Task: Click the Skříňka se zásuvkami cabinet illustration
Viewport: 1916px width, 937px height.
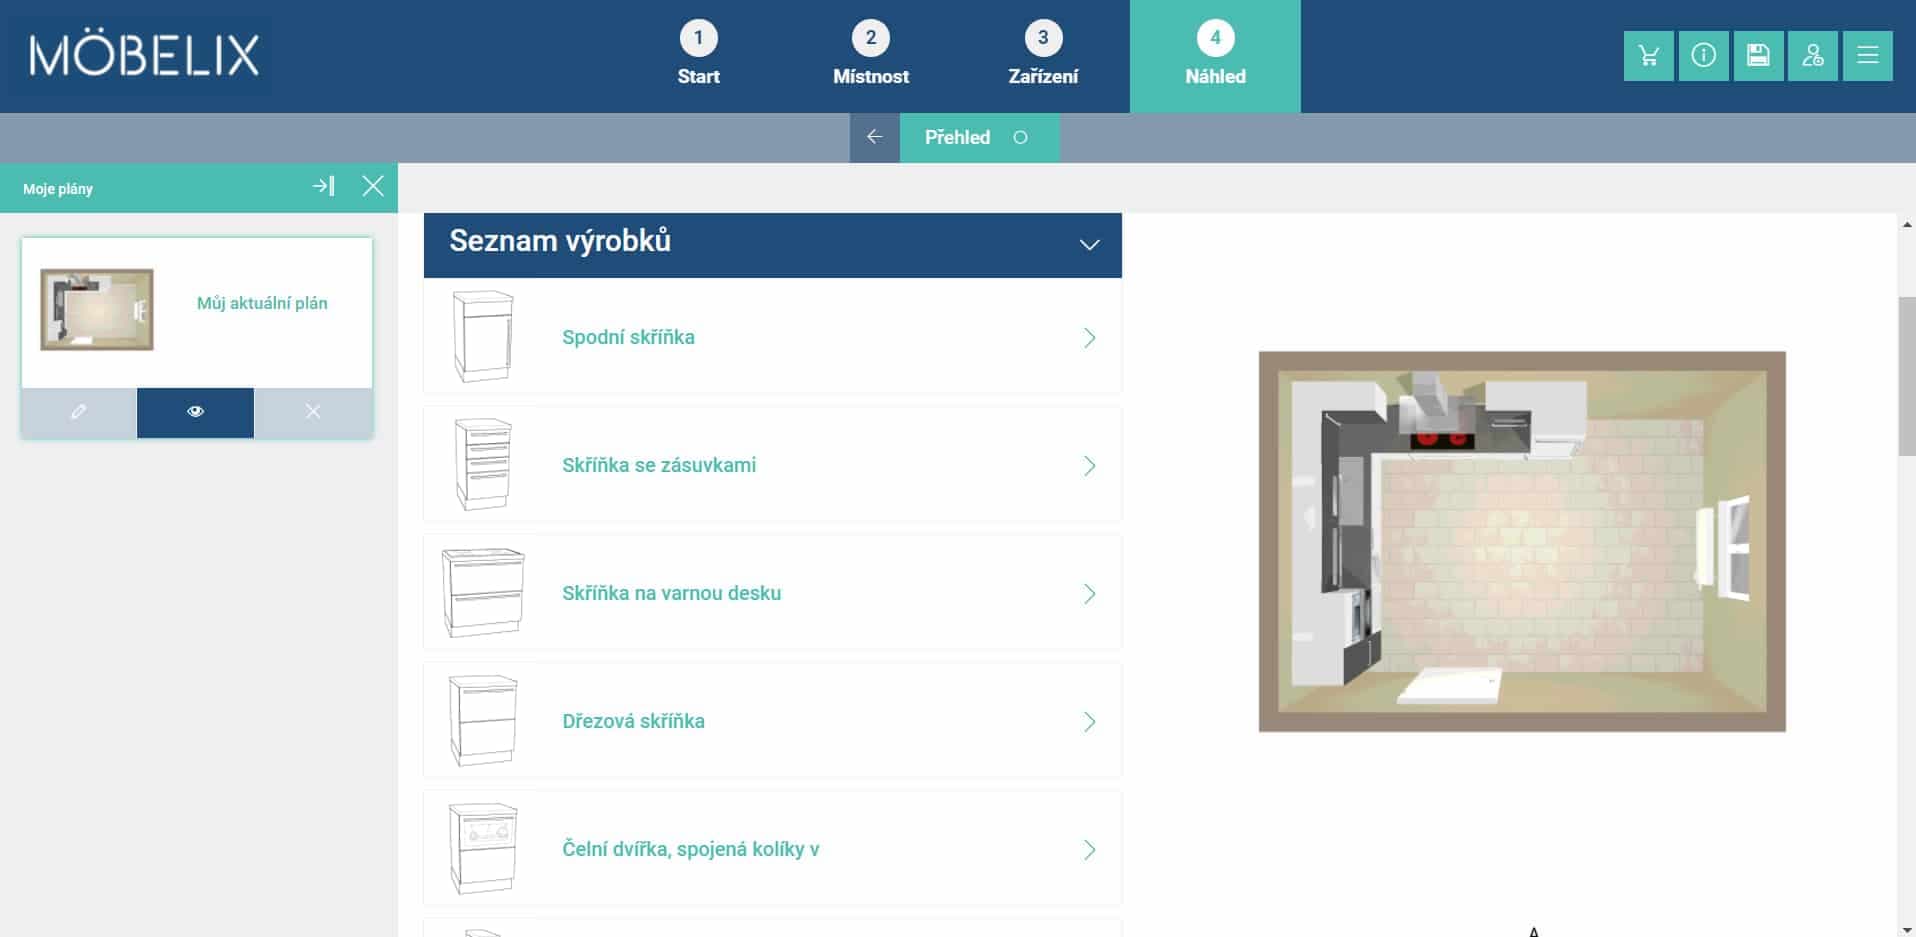Action: 483,465
